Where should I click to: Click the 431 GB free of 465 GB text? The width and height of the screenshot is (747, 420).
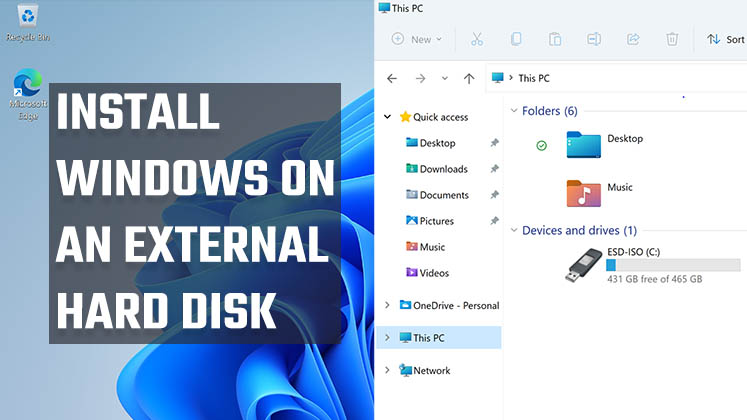click(x=655, y=279)
